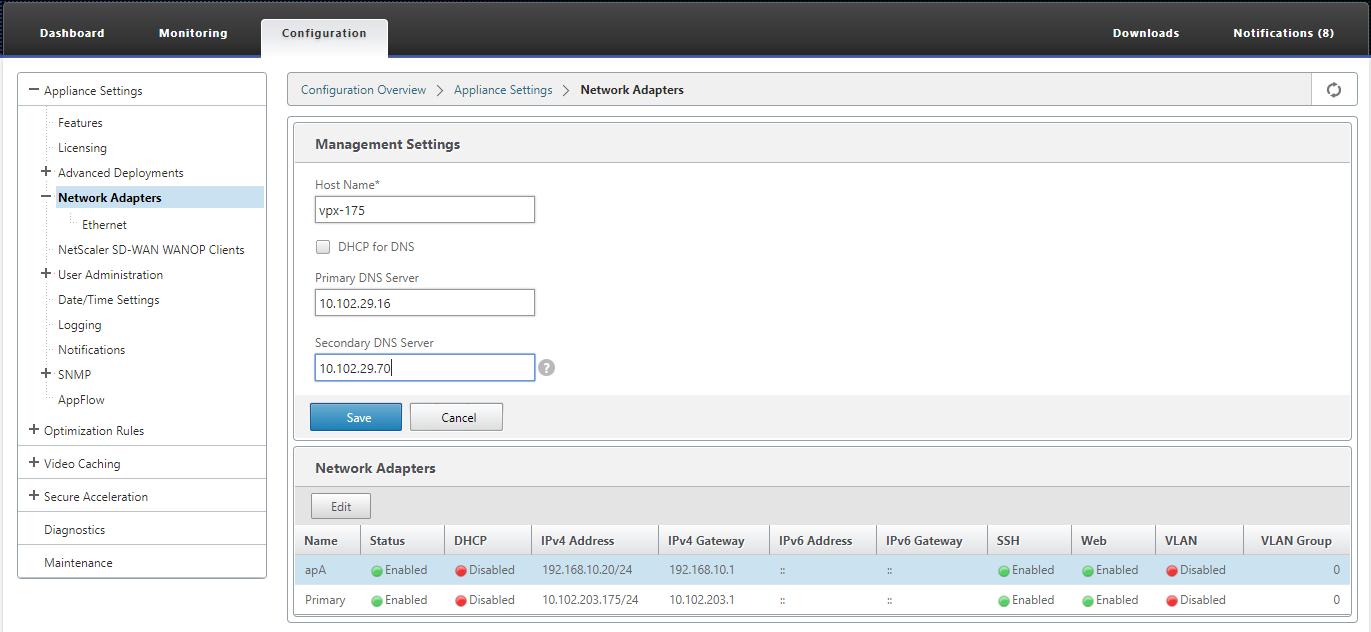Click green SSH enabled icon on apA row
Image resolution: width=1371 pixels, height=632 pixels.
tap(1004, 571)
